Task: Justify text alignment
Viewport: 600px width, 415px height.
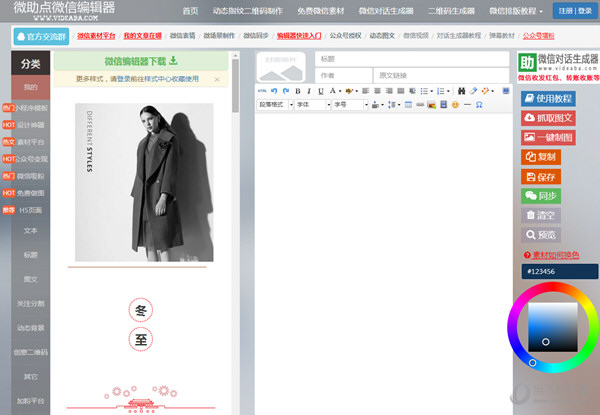Action: 401,91
